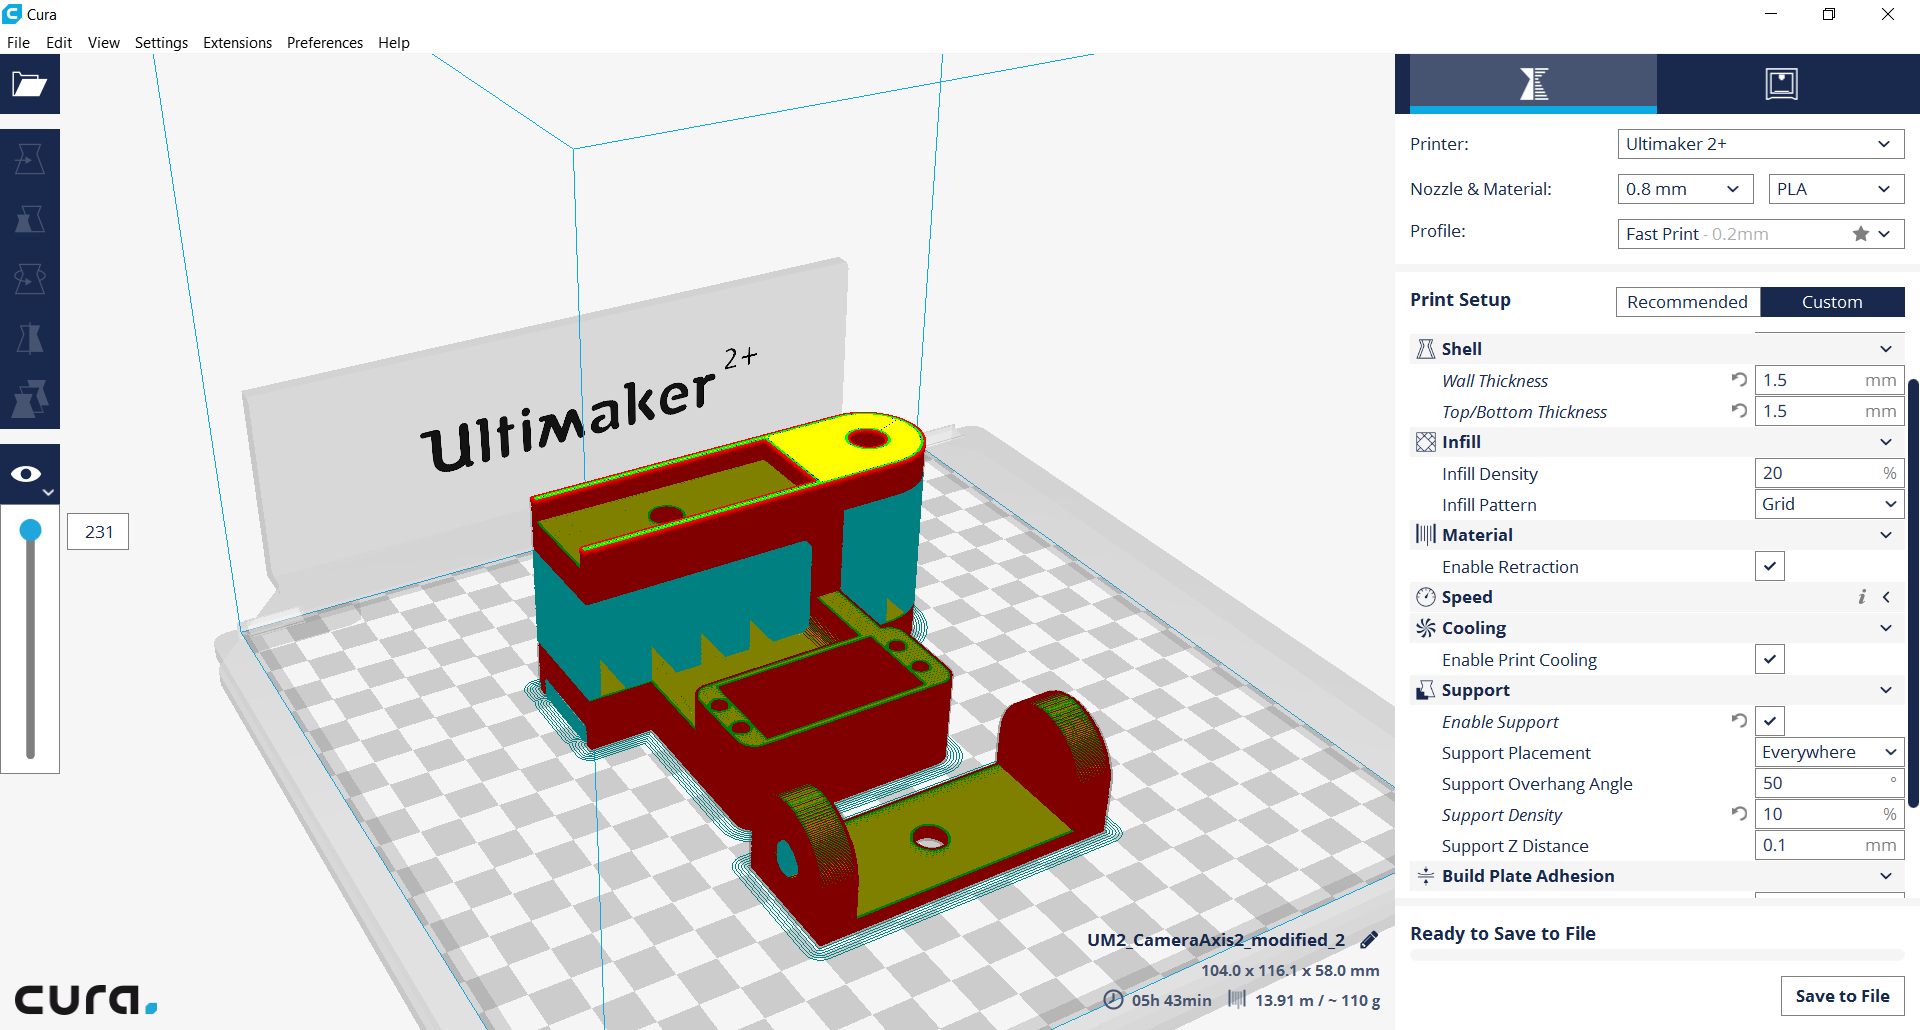This screenshot has width=1920, height=1030.
Task: Click the Save to File button
Action: click(1842, 996)
